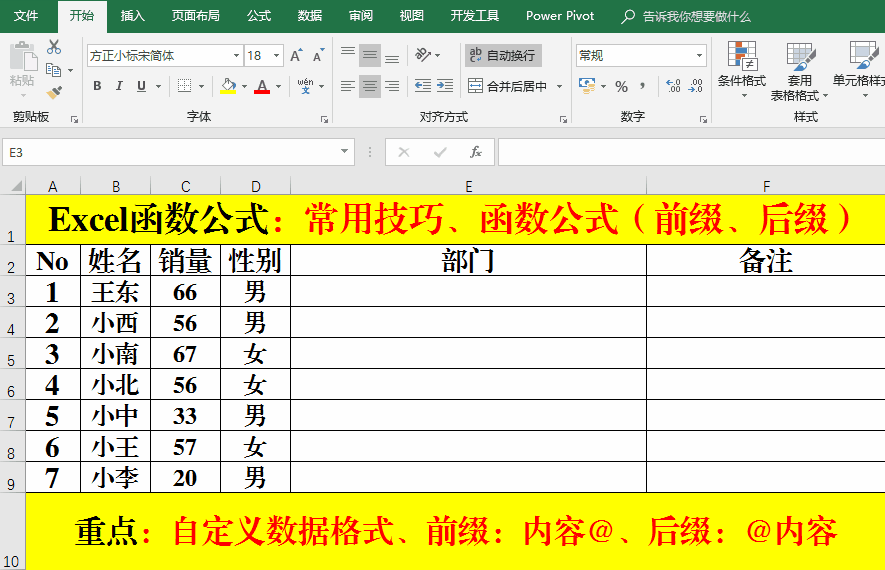This screenshot has width=885, height=570.
Task: Select the Format Painter brush icon
Action: click(54, 92)
